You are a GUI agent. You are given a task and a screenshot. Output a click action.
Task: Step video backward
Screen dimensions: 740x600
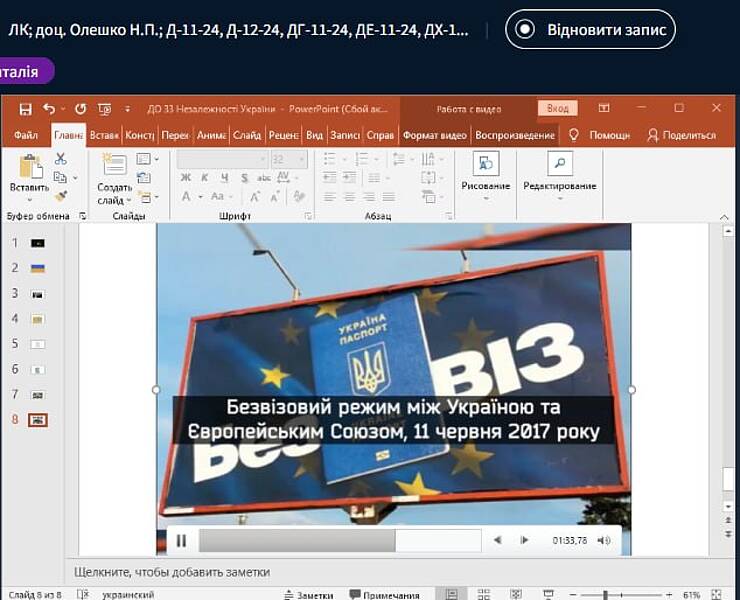[x=497, y=540]
